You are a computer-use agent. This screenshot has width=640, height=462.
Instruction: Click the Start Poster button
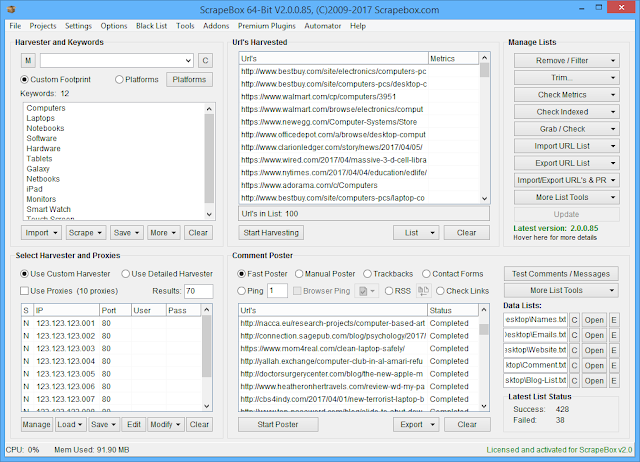tap(278, 424)
